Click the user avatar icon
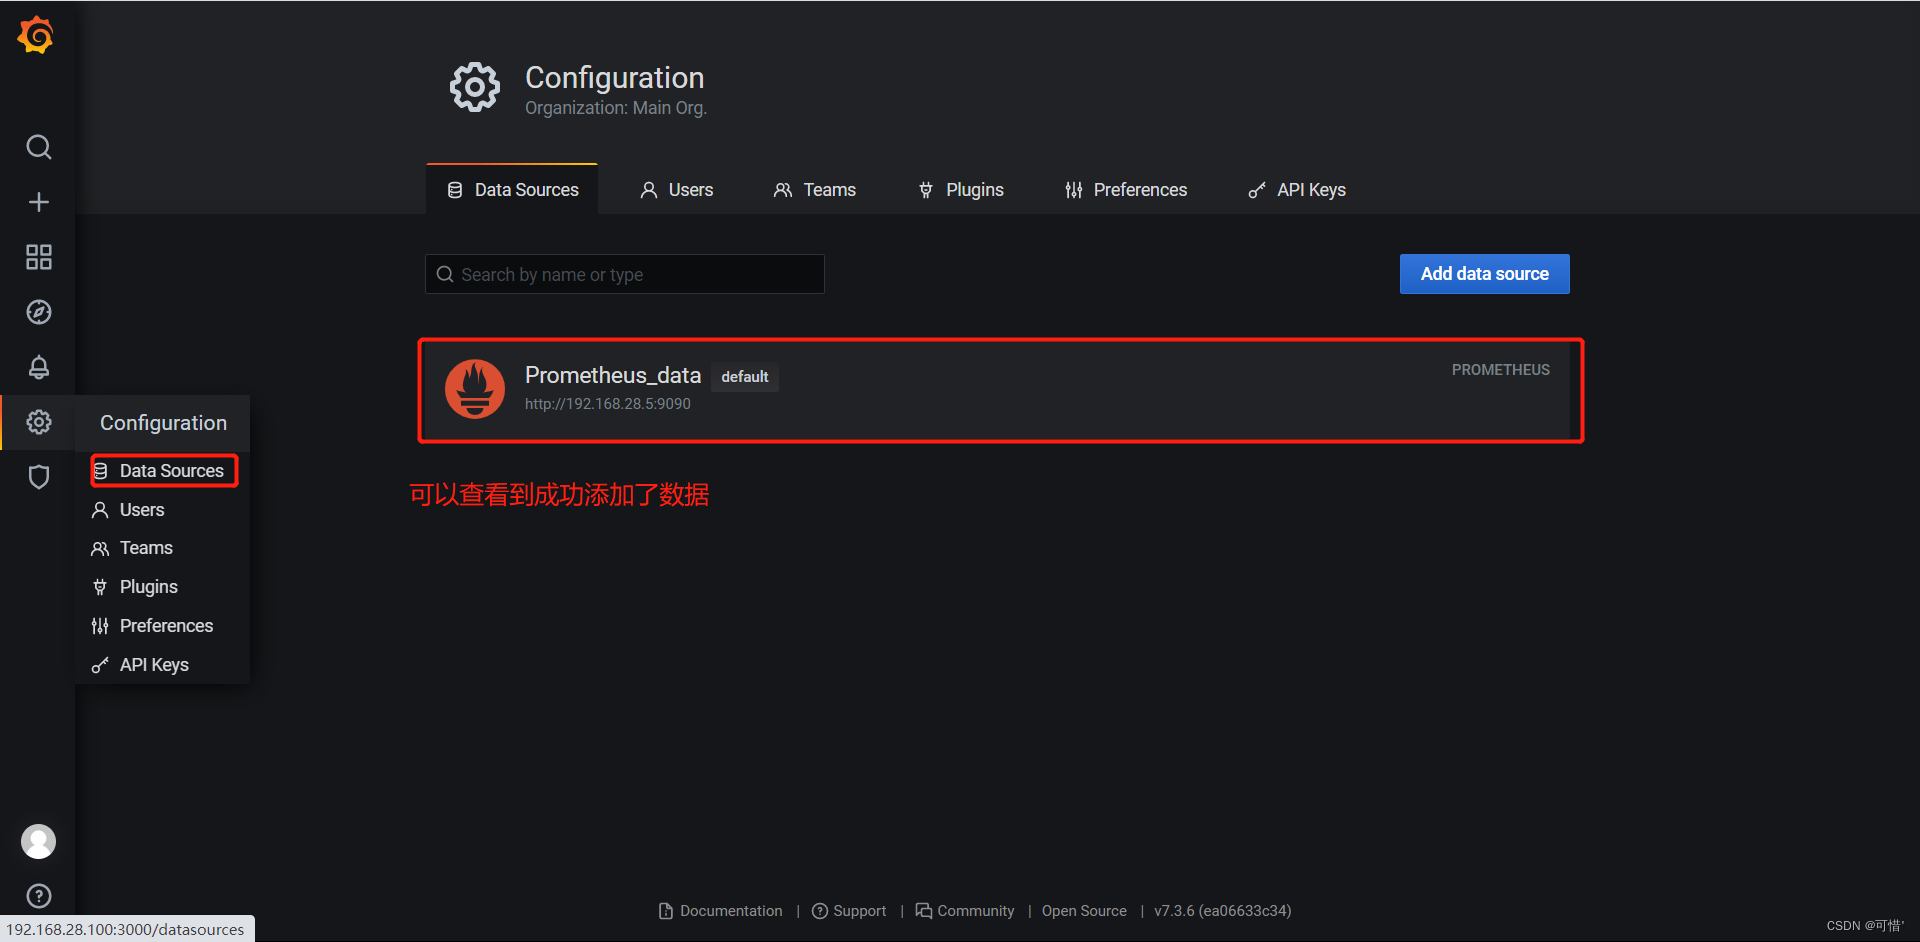 coord(38,842)
